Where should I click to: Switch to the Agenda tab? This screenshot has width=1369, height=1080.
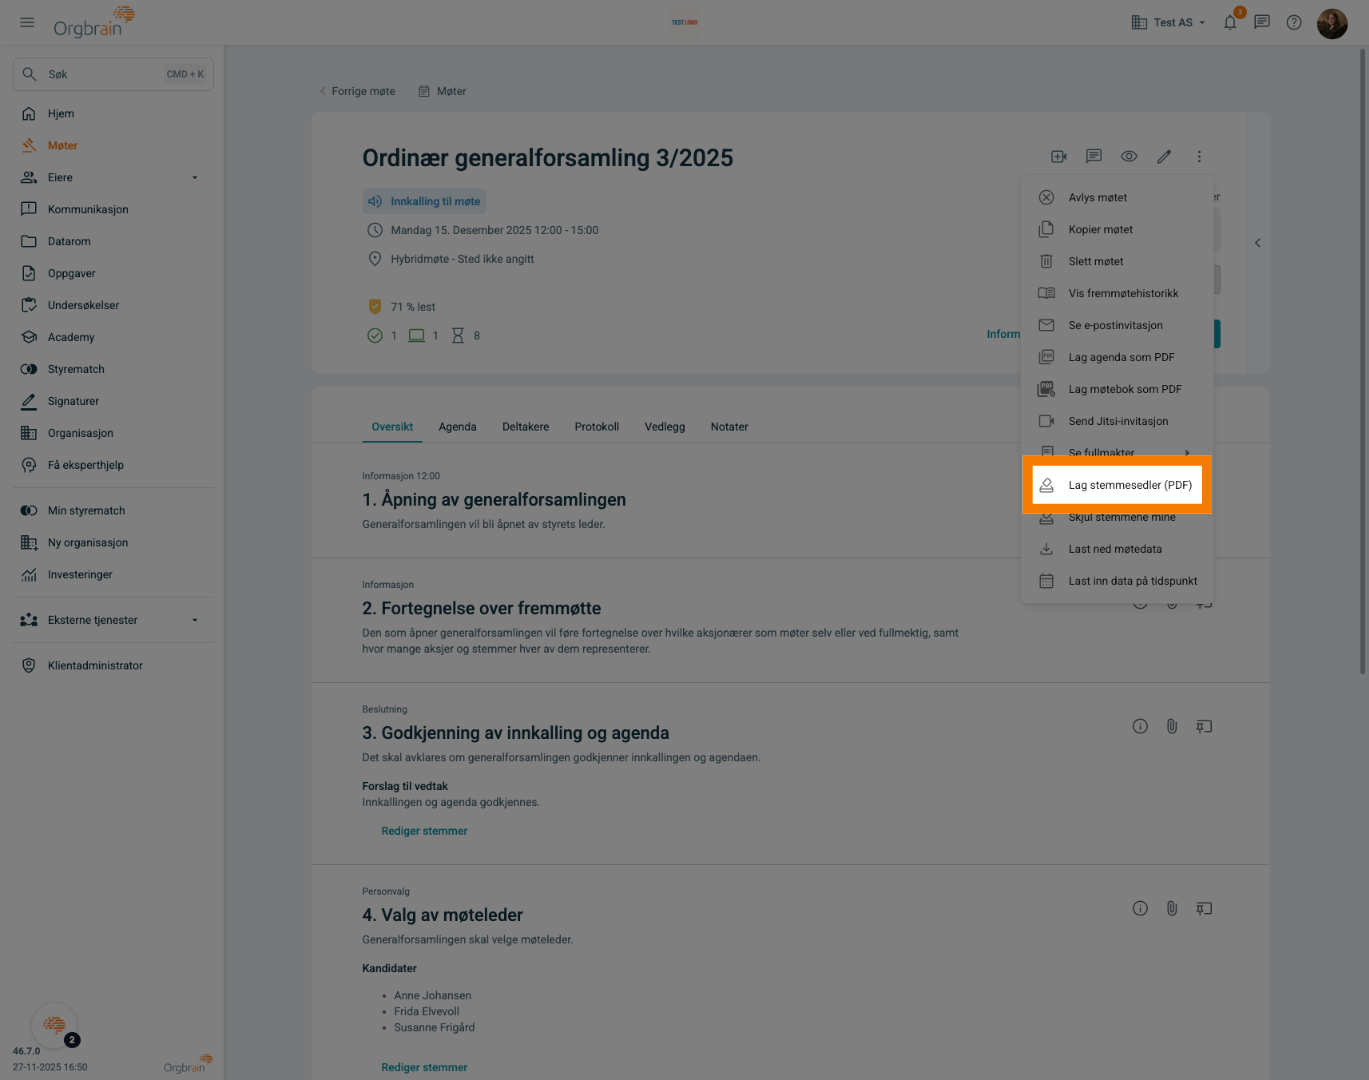tap(457, 427)
